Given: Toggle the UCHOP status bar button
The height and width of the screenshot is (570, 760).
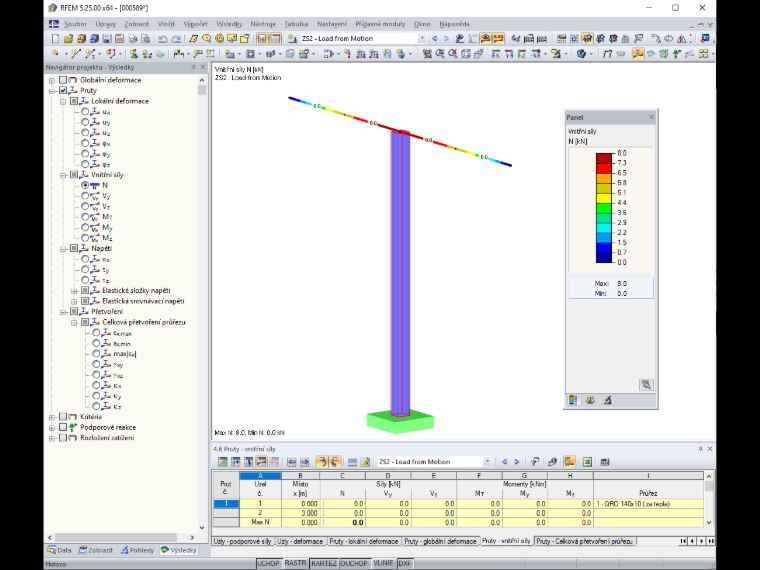Looking at the screenshot, I should [268, 563].
